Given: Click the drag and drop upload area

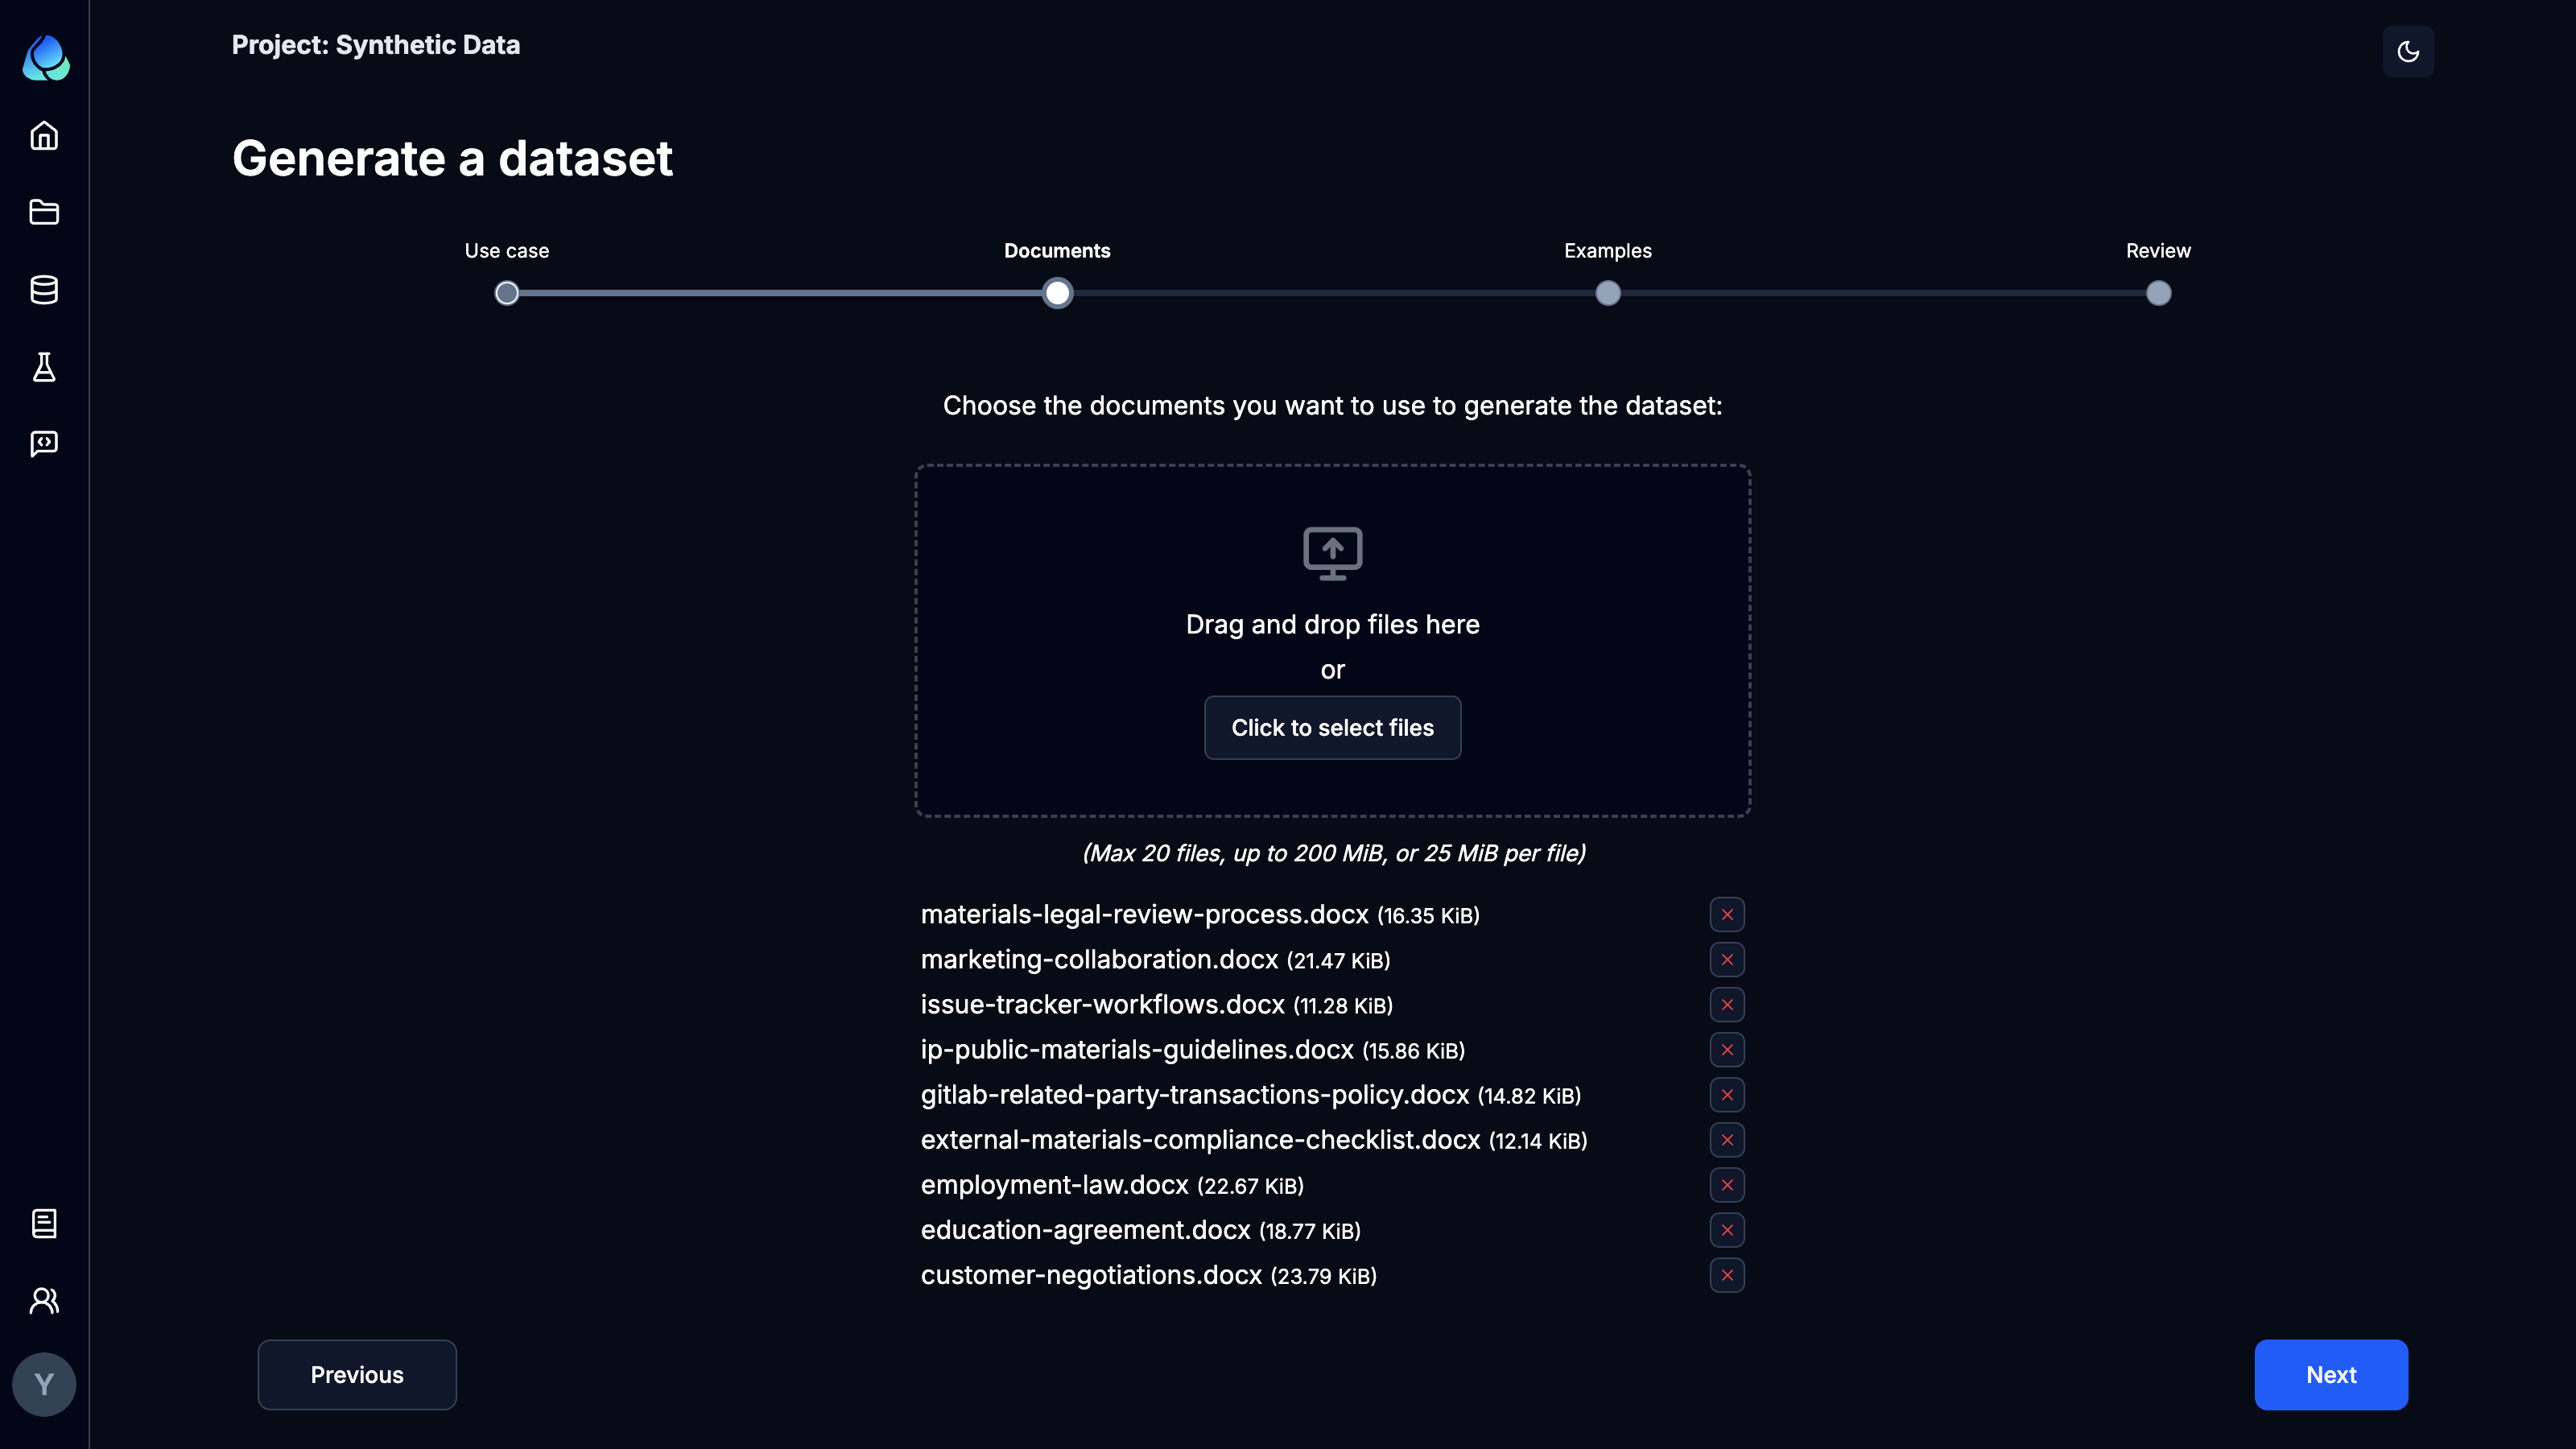Looking at the screenshot, I should point(1332,641).
